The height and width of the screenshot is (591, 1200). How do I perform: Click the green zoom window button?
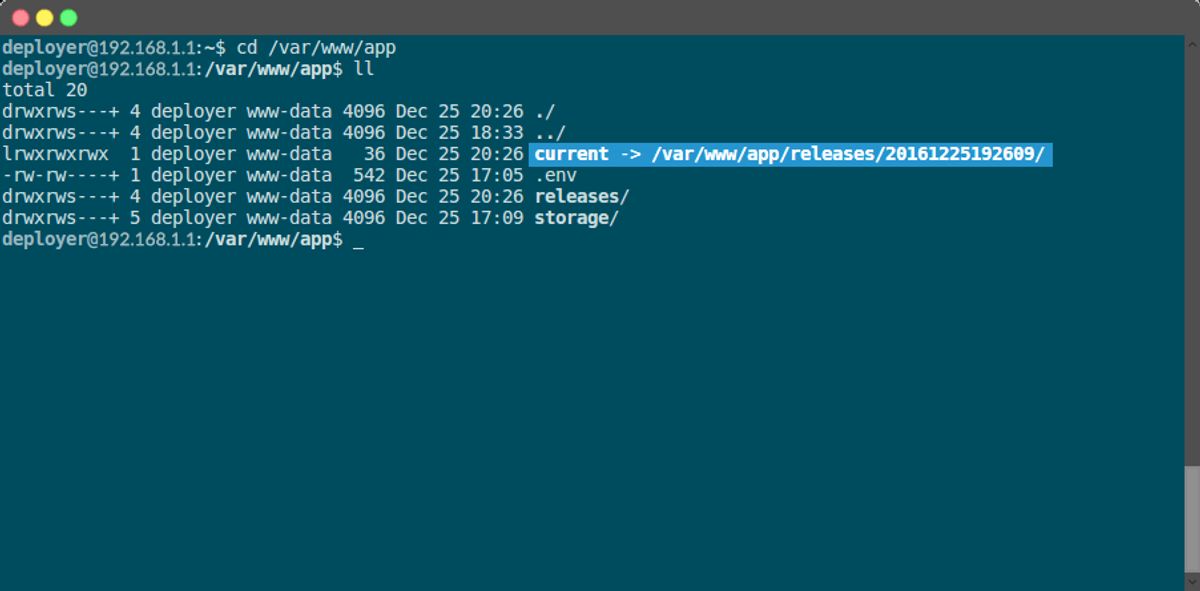67,17
